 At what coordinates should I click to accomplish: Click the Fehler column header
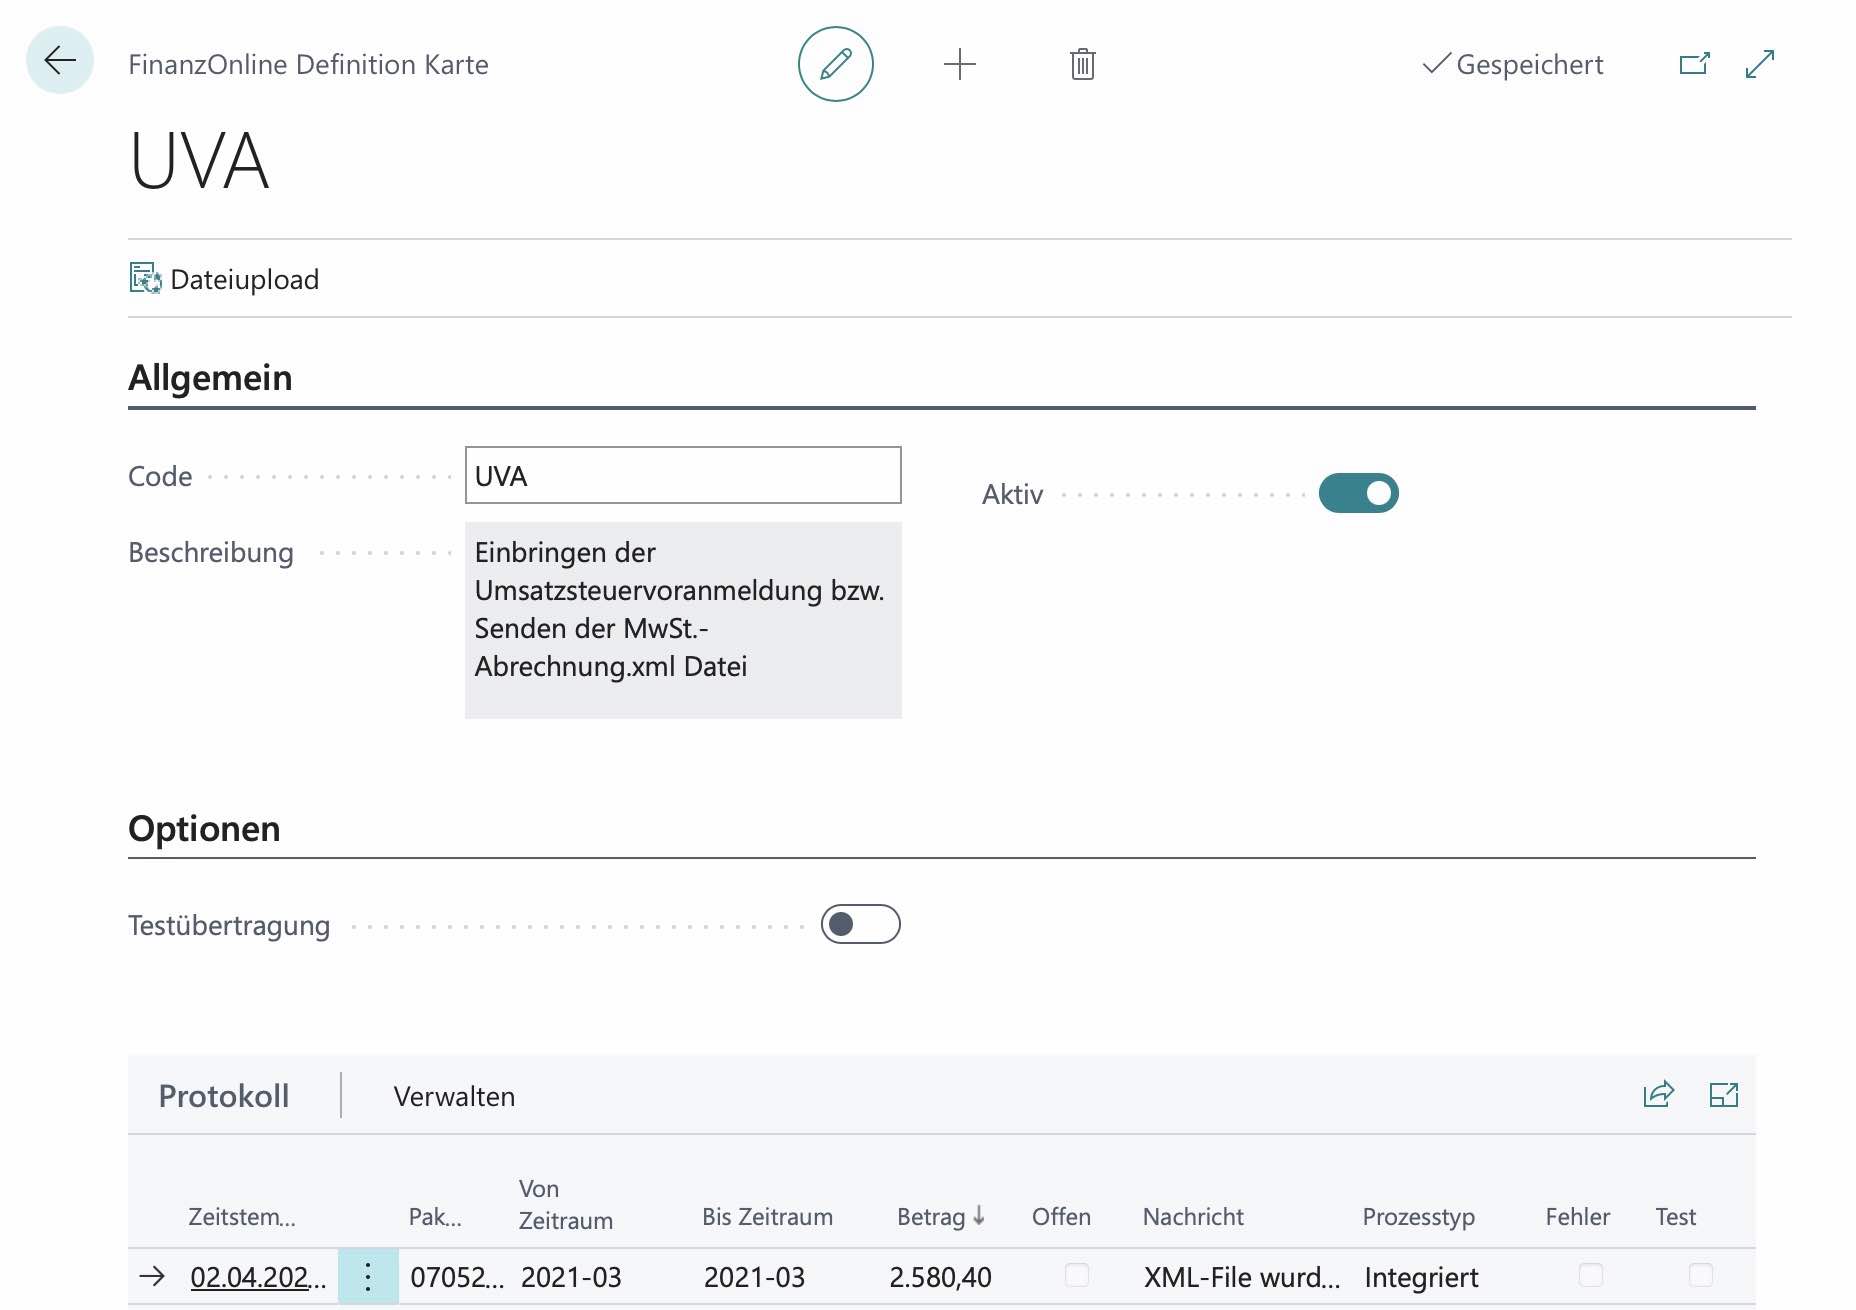coord(1577,1217)
